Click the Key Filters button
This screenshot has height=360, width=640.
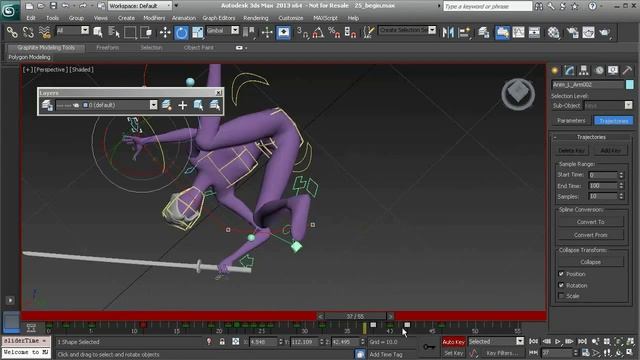click(501, 353)
